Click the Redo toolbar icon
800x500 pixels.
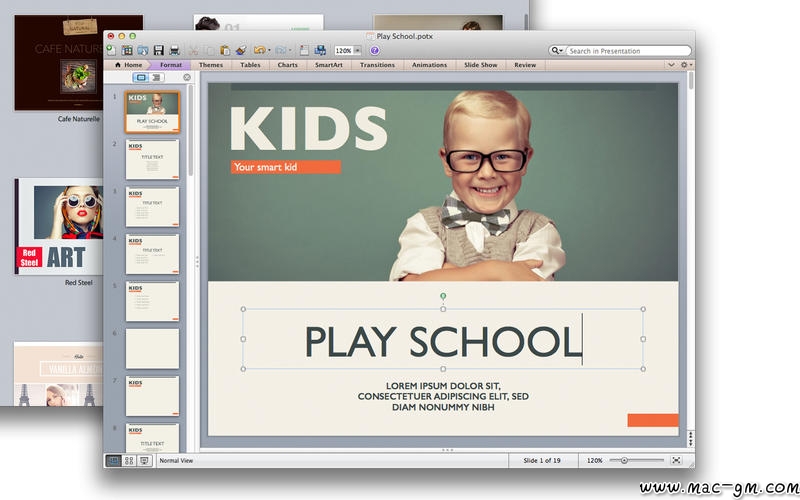280,50
